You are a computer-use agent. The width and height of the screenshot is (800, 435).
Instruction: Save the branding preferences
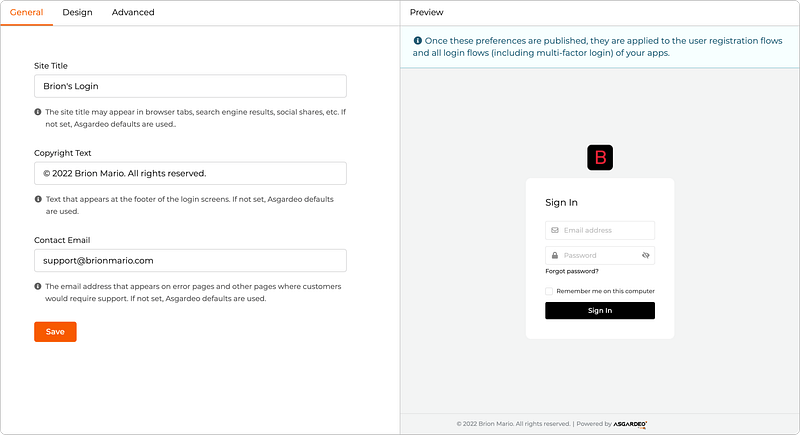[x=55, y=331]
